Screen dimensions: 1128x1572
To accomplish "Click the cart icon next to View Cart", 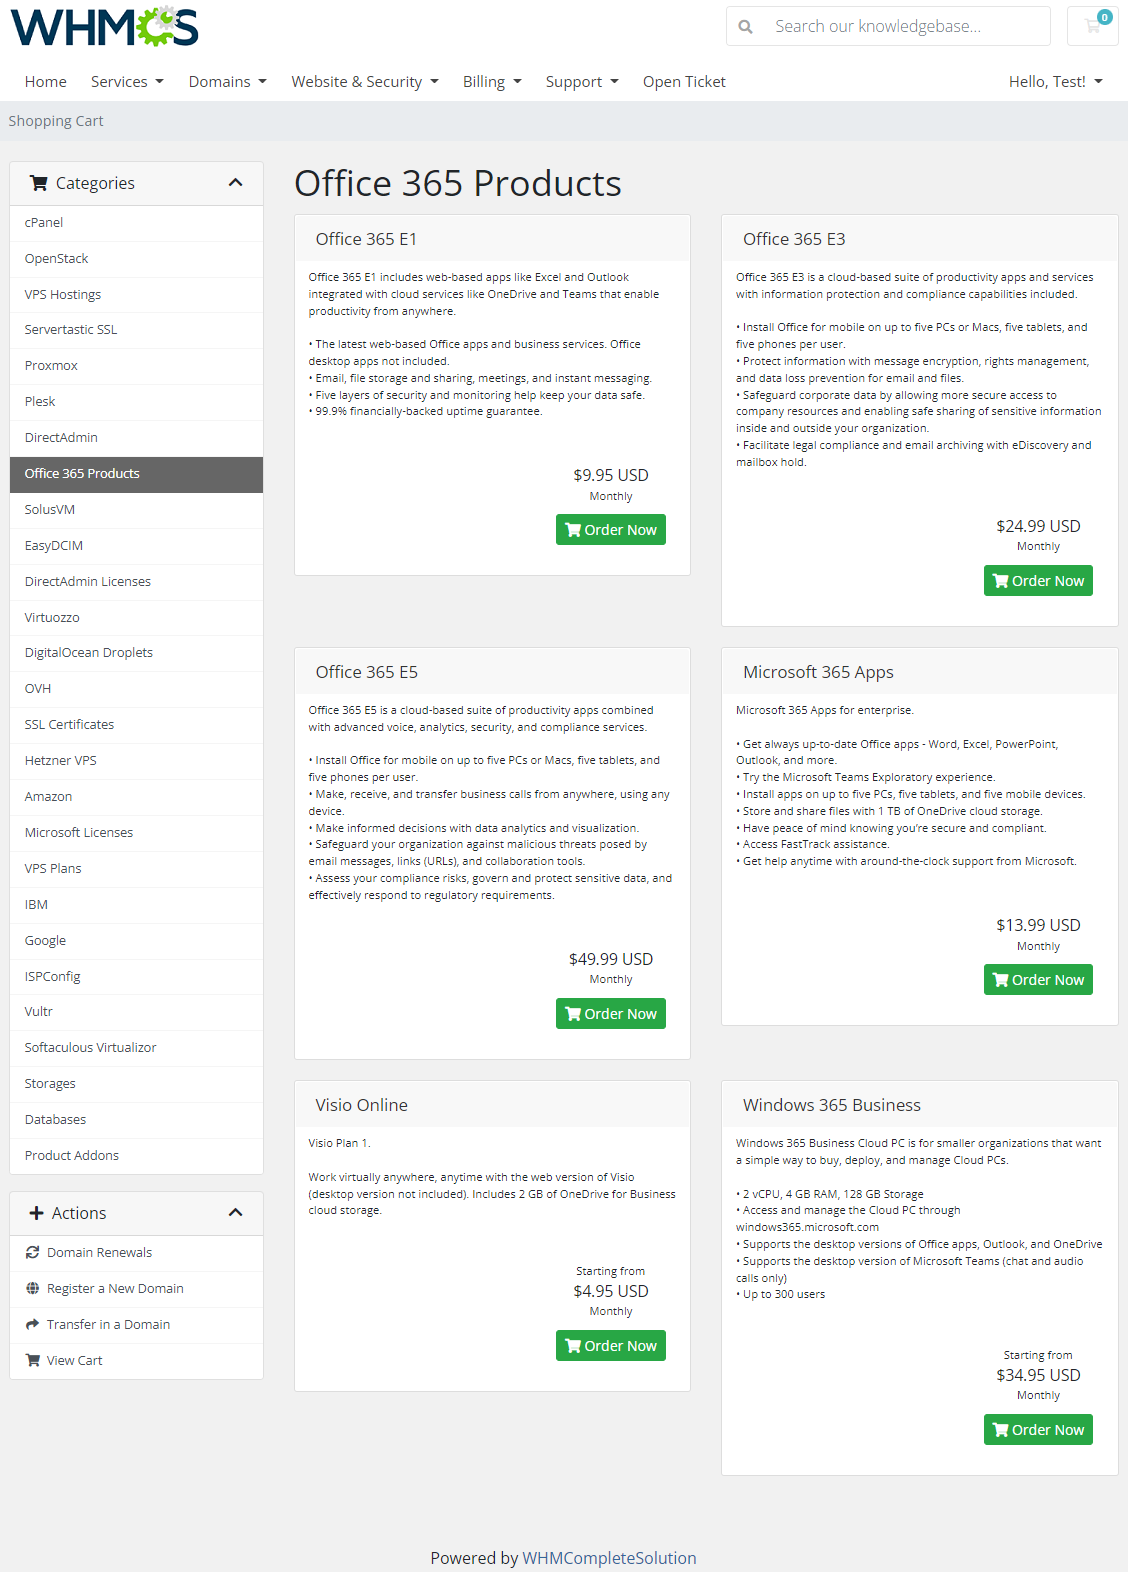I will pos(33,1360).
